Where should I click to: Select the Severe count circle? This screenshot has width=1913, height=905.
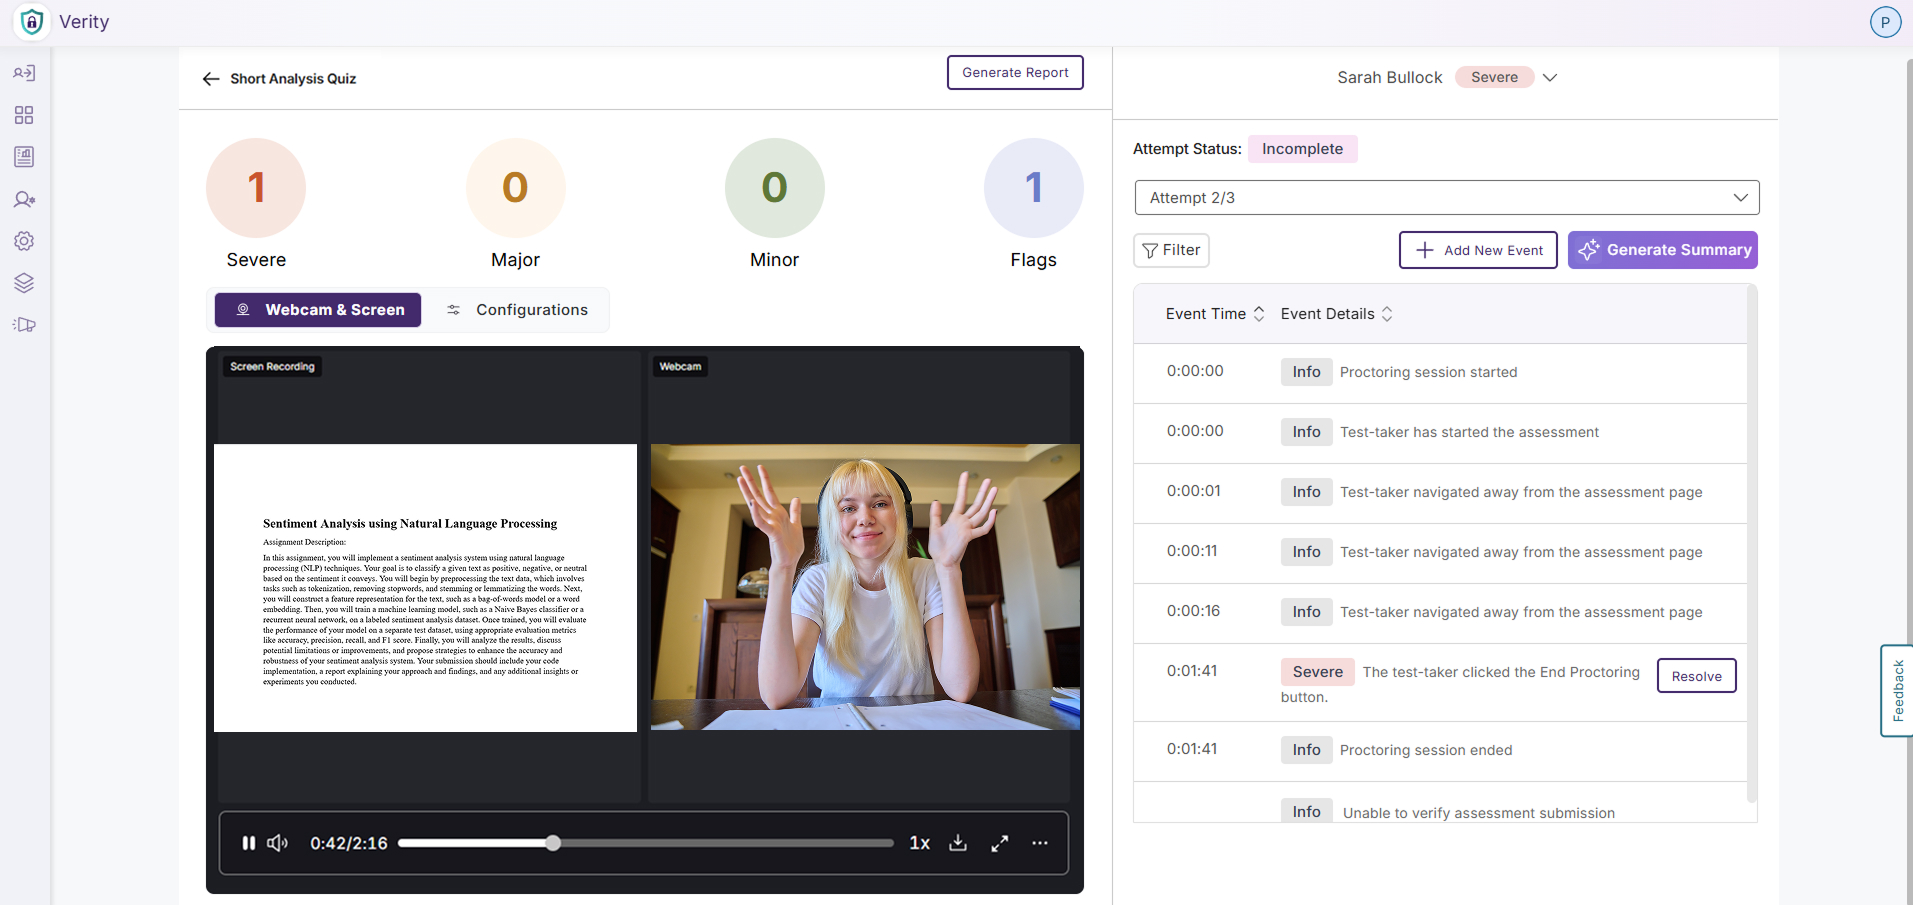click(x=256, y=188)
